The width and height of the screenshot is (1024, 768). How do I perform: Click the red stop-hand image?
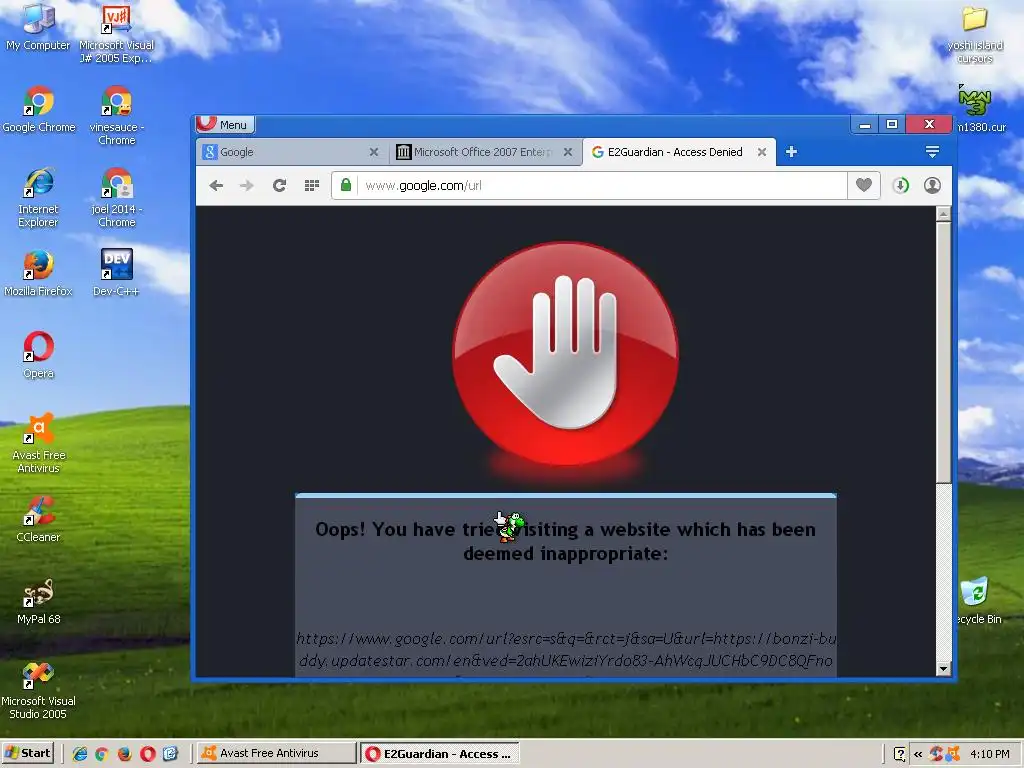[566, 353]
